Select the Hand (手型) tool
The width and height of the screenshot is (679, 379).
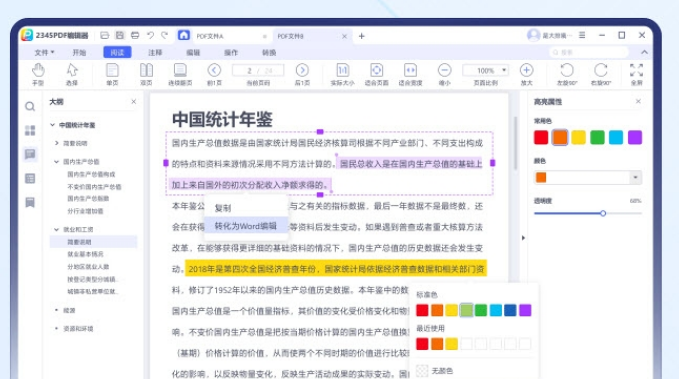38,74
